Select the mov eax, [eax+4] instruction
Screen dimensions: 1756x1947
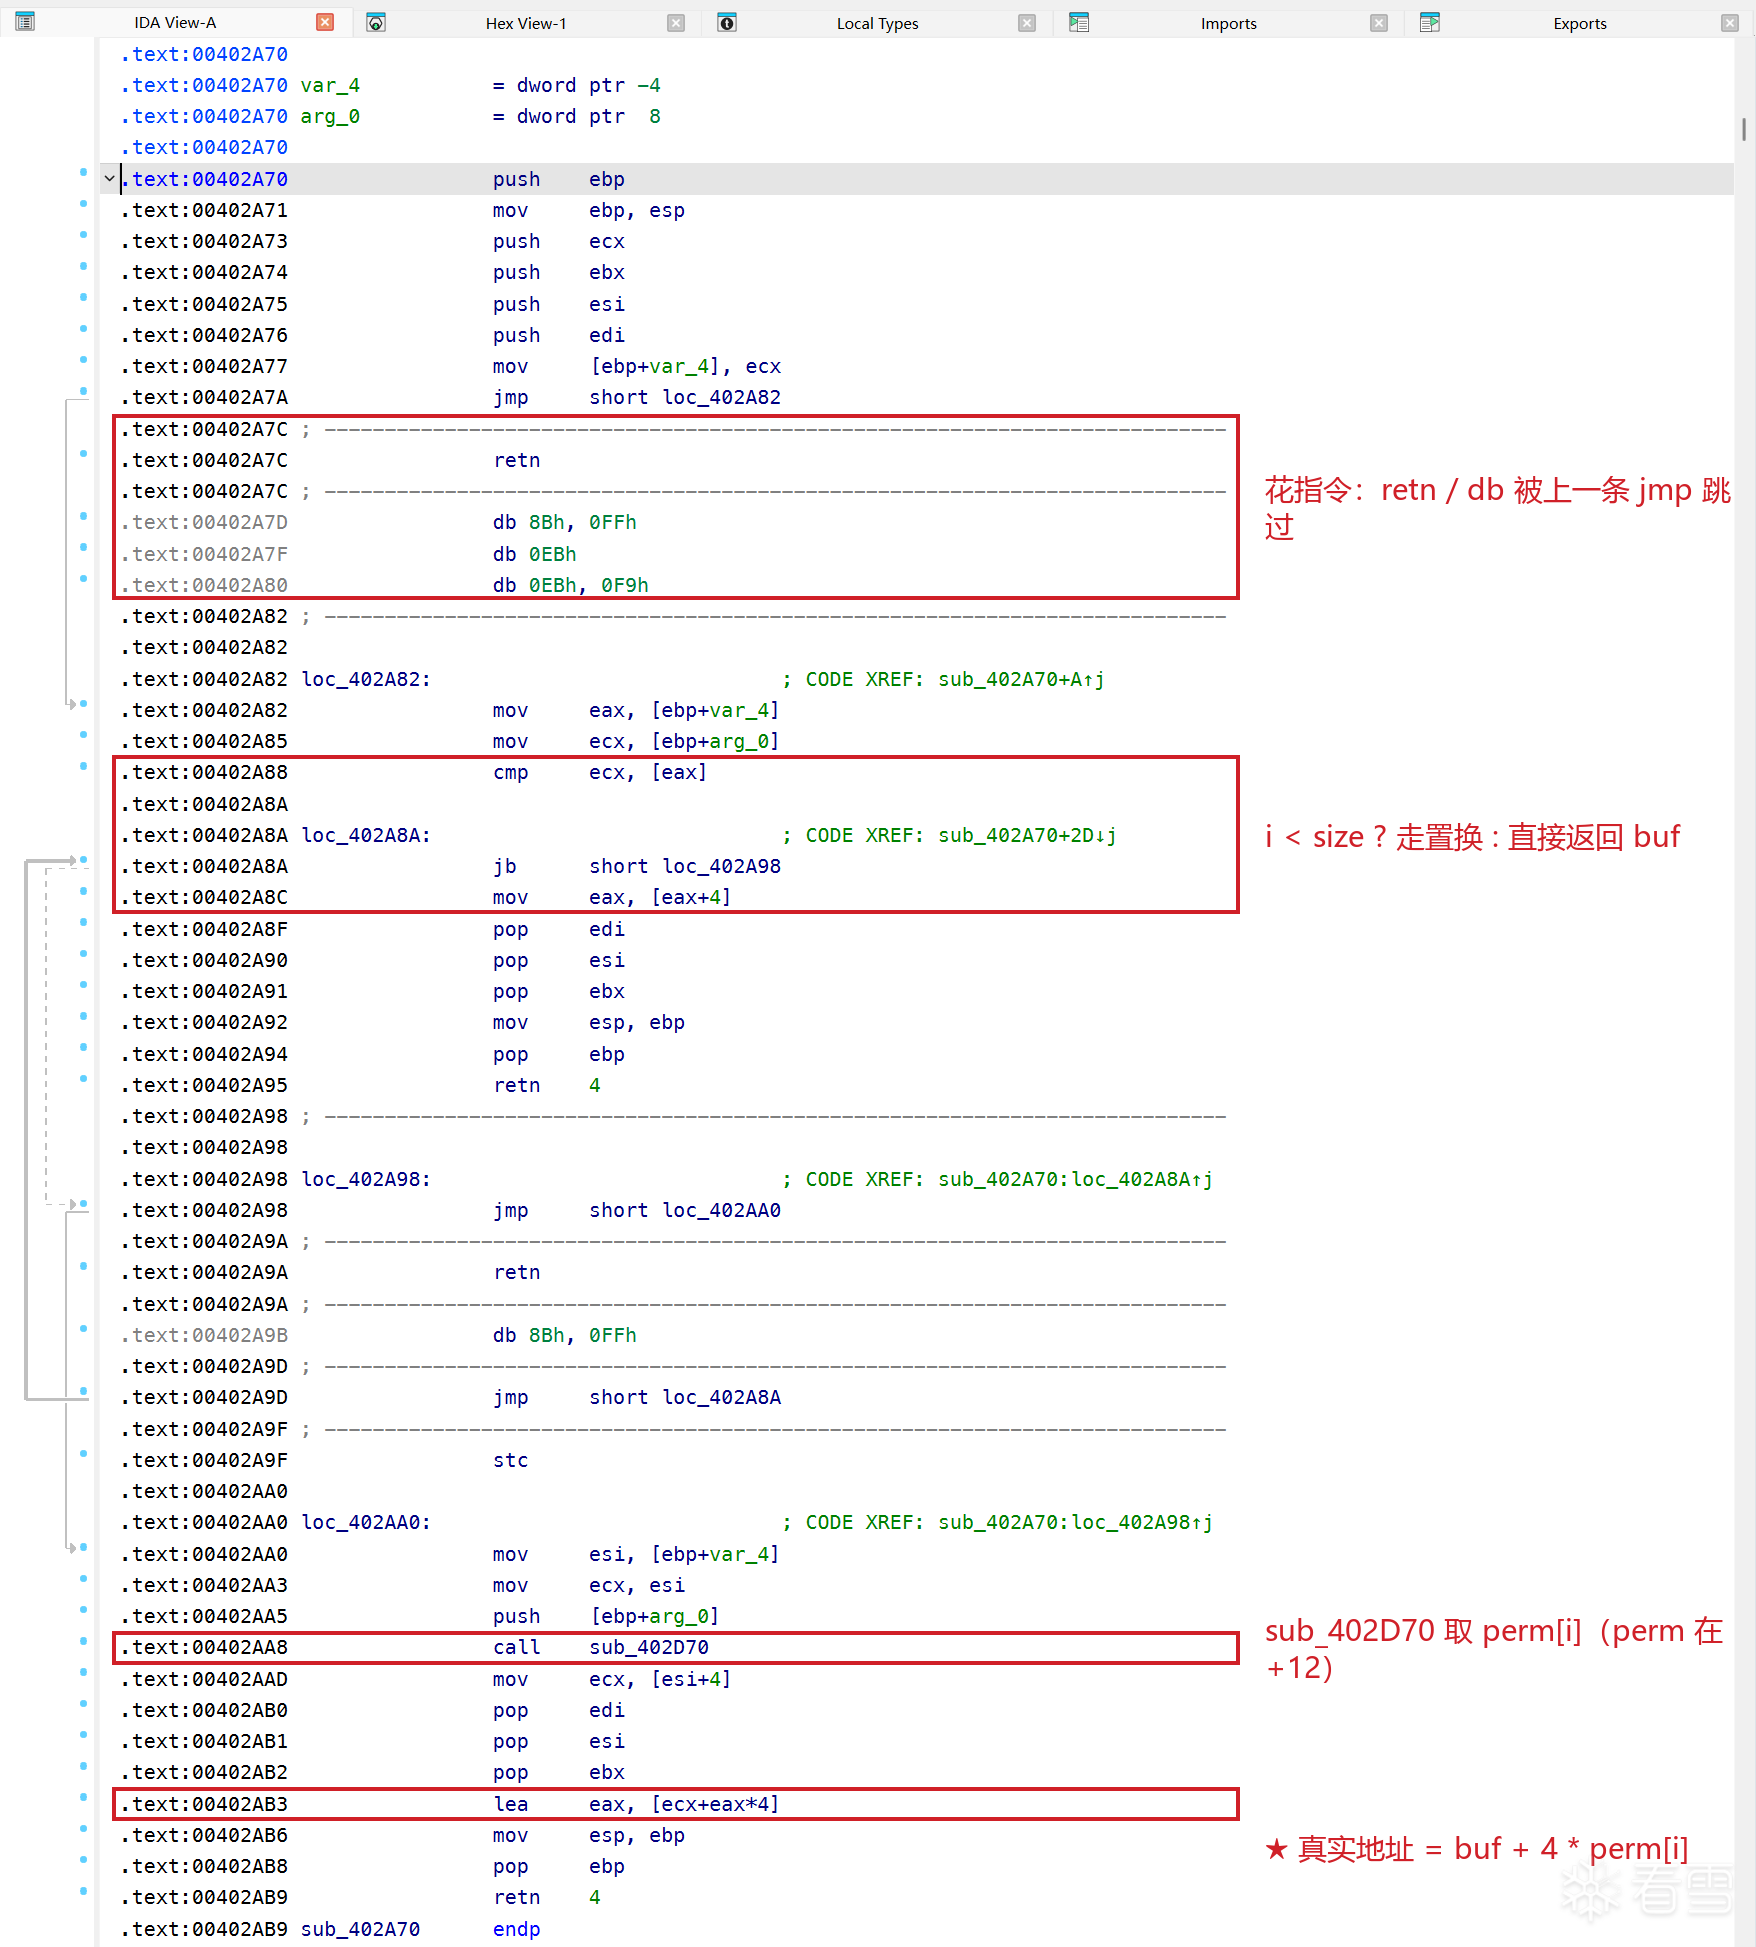coord(612,898)
